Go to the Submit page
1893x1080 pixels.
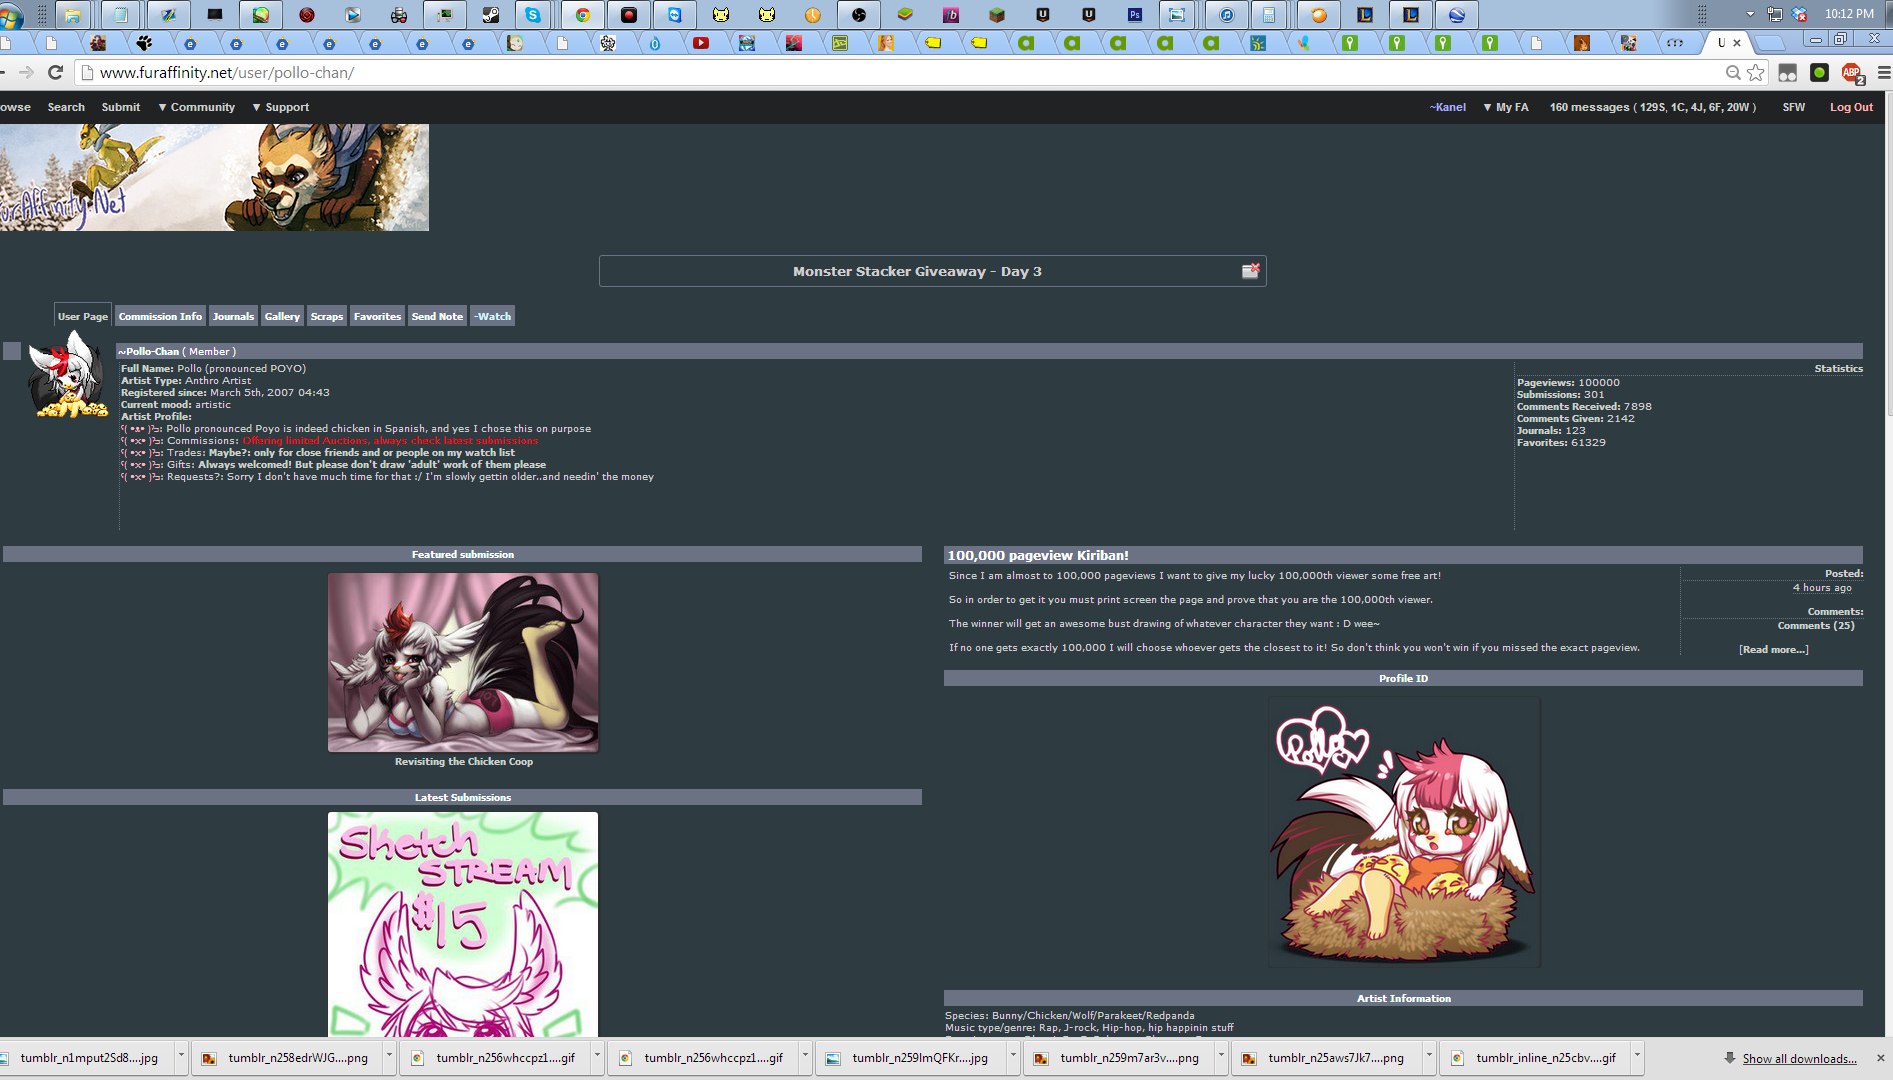click(121, 107)
